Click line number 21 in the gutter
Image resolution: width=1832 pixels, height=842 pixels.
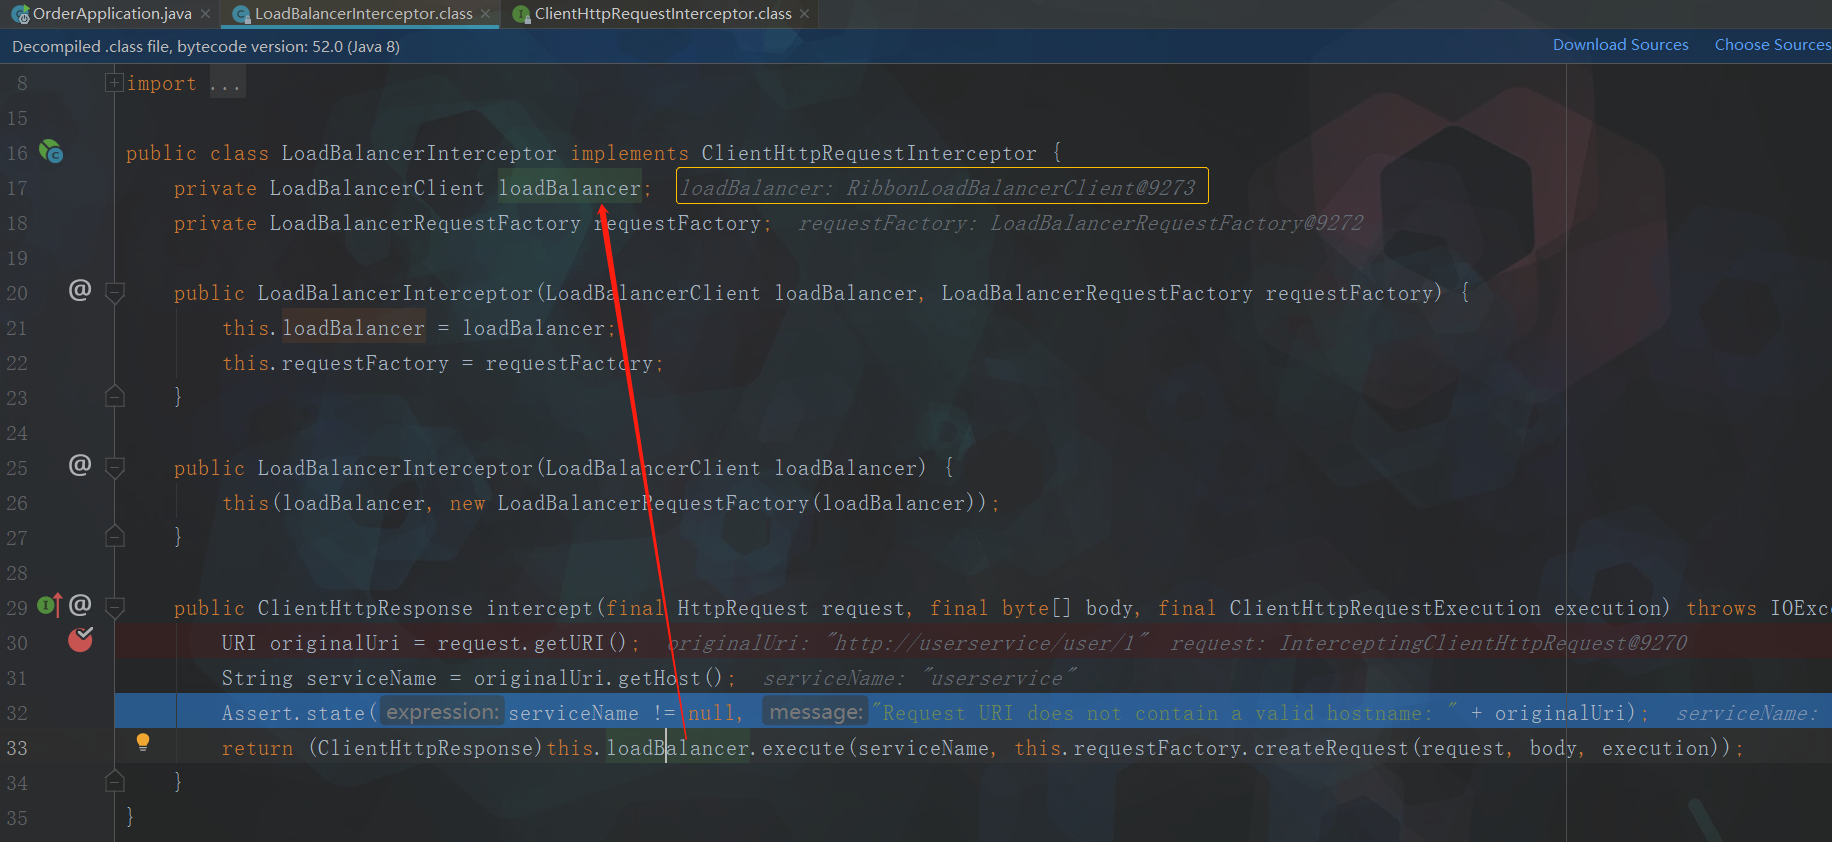click(x=18, y=328)
